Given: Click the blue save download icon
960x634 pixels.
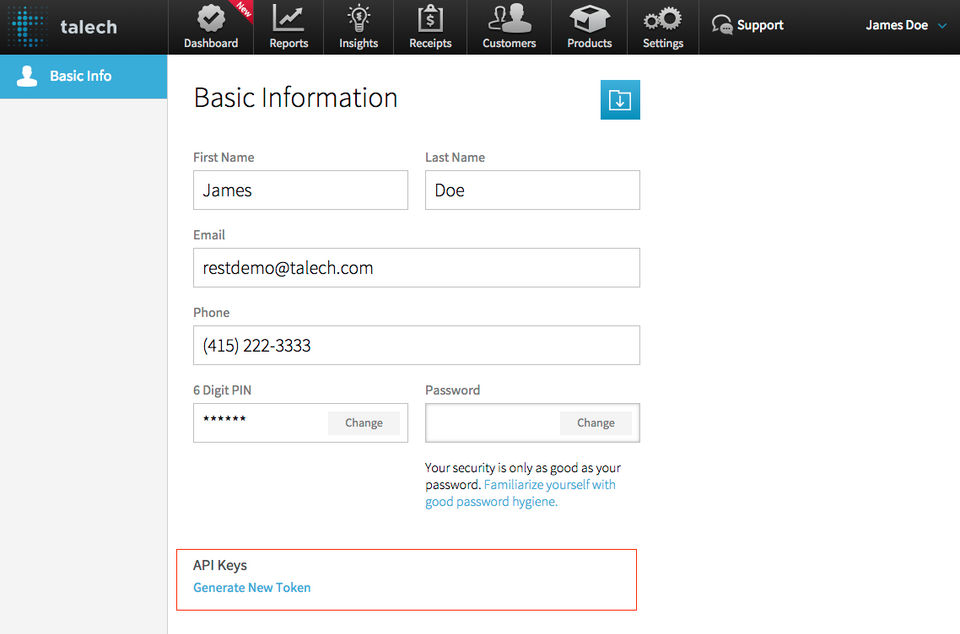Looking at the screenshot, I should coord(620,100).
